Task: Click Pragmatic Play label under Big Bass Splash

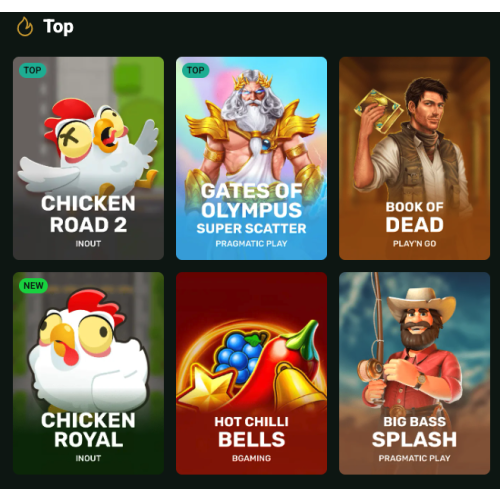Action: point(414,458)
